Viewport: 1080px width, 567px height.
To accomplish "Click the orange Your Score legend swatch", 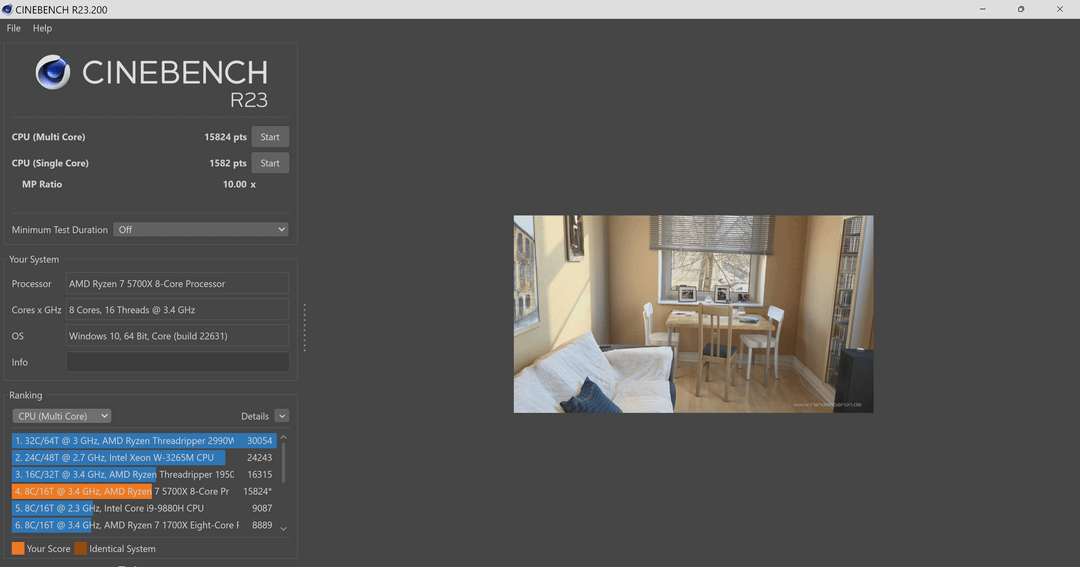I will click(18, 548).
